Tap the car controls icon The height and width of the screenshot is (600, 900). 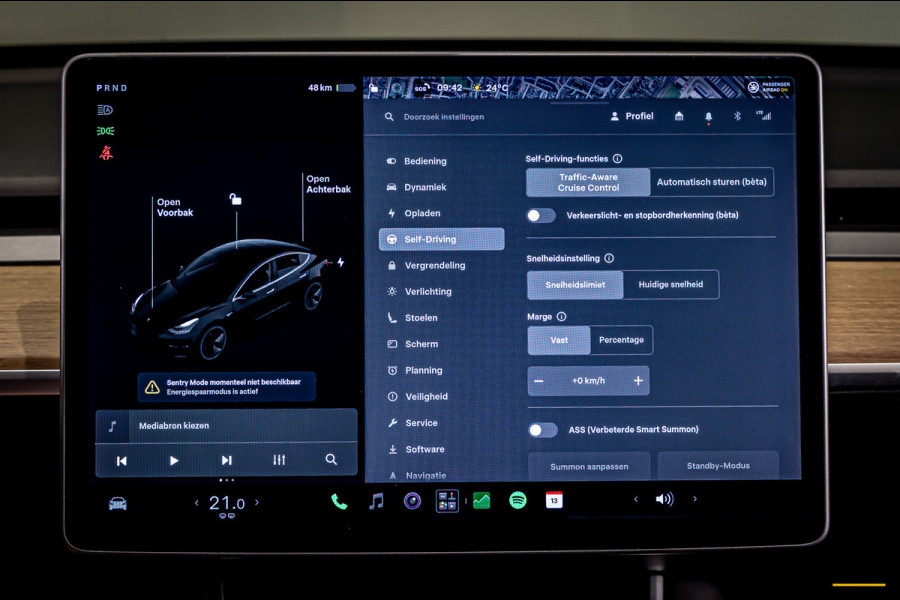118,504
